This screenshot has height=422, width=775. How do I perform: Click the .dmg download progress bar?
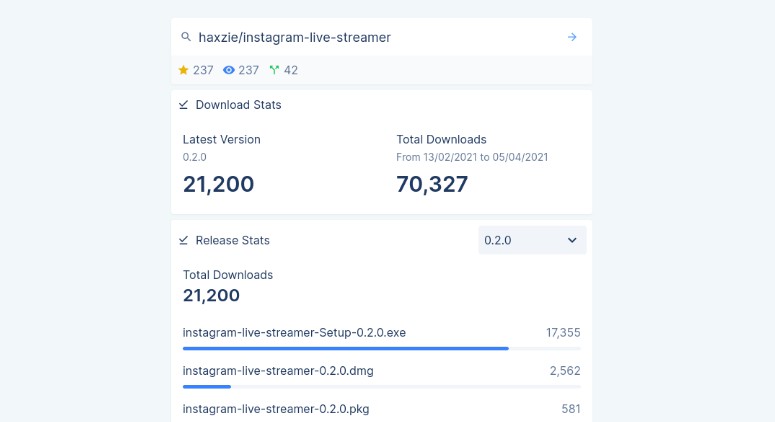tap(207, 386)
